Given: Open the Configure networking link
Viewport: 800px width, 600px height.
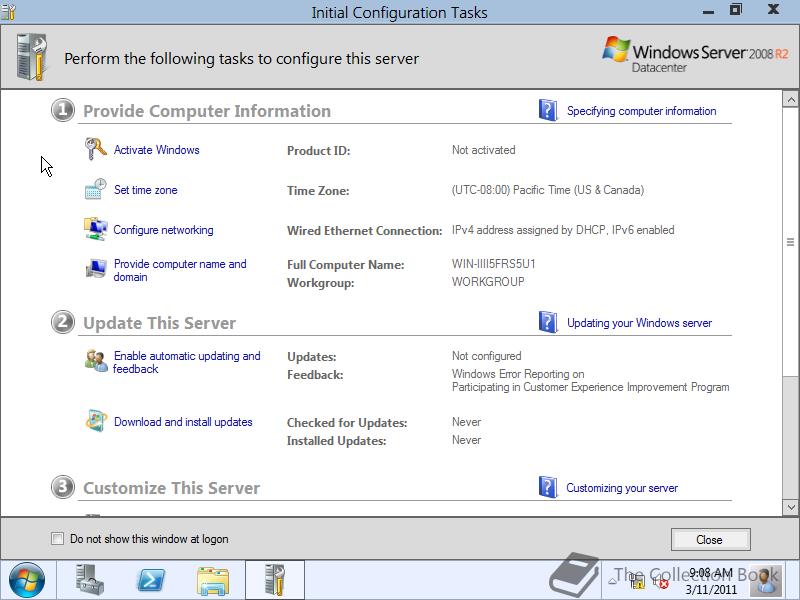Looking at the screenshot, I should (163, 230).
